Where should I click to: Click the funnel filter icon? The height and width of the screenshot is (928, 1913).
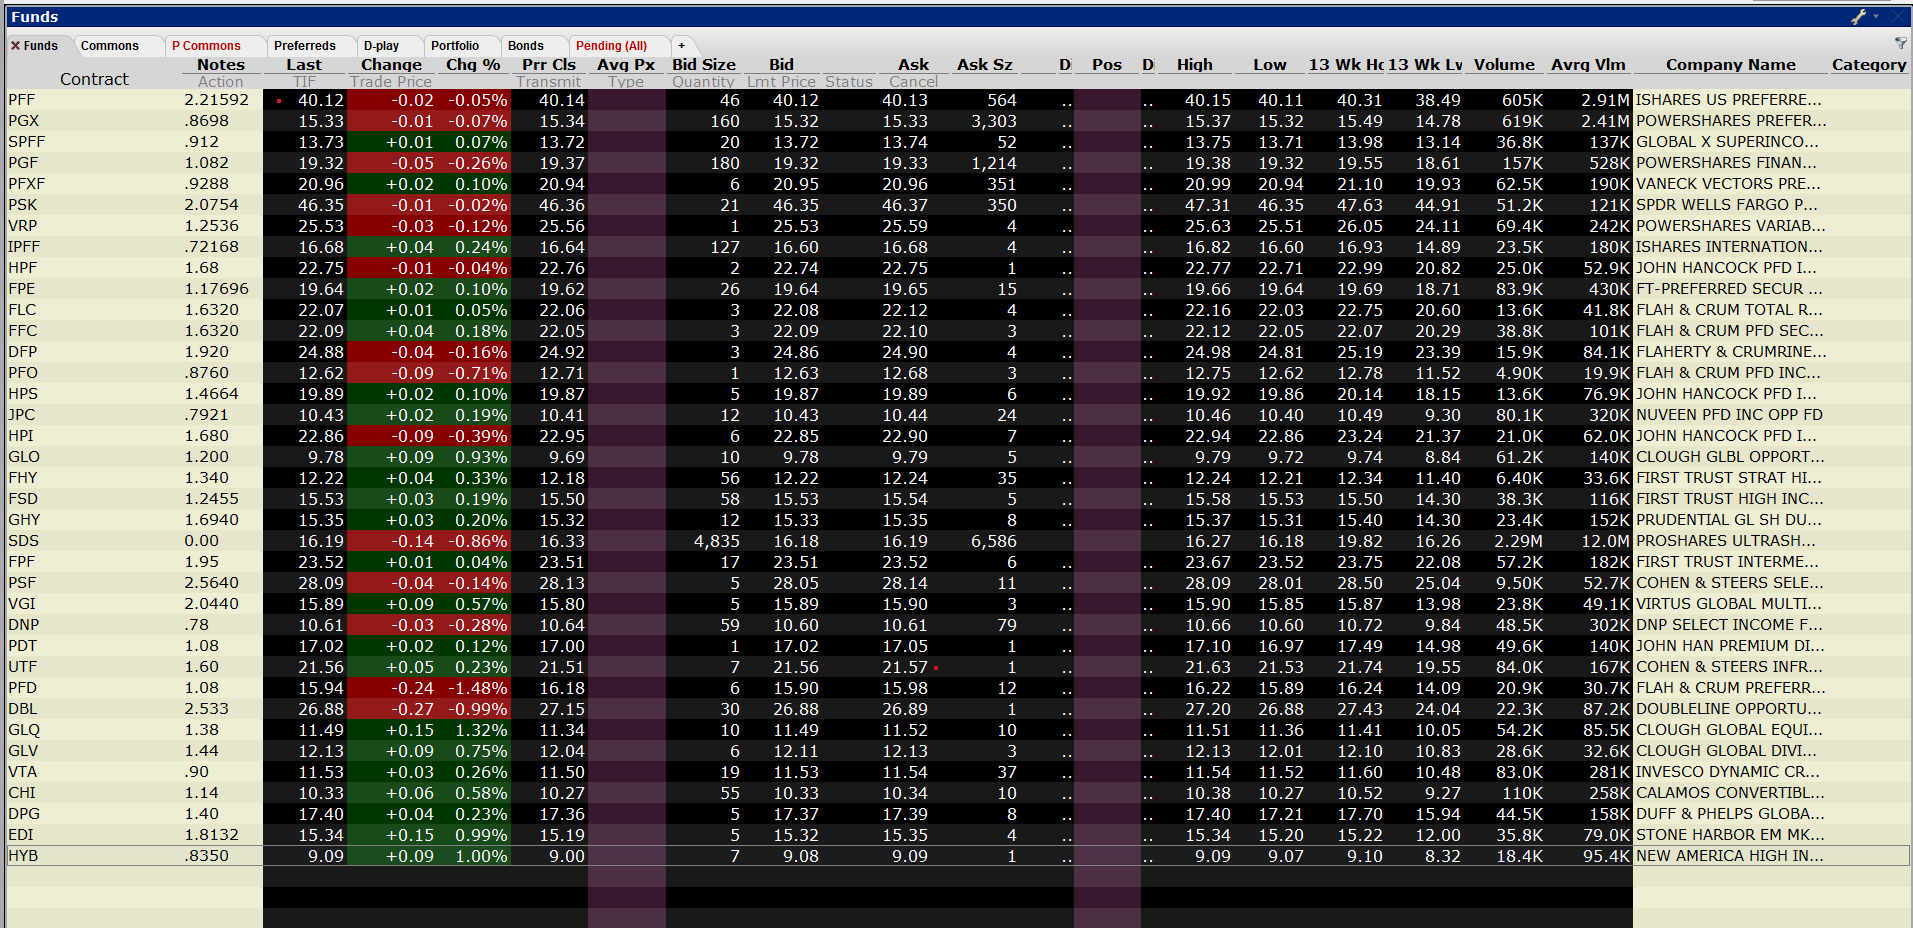click(1900, 44)
